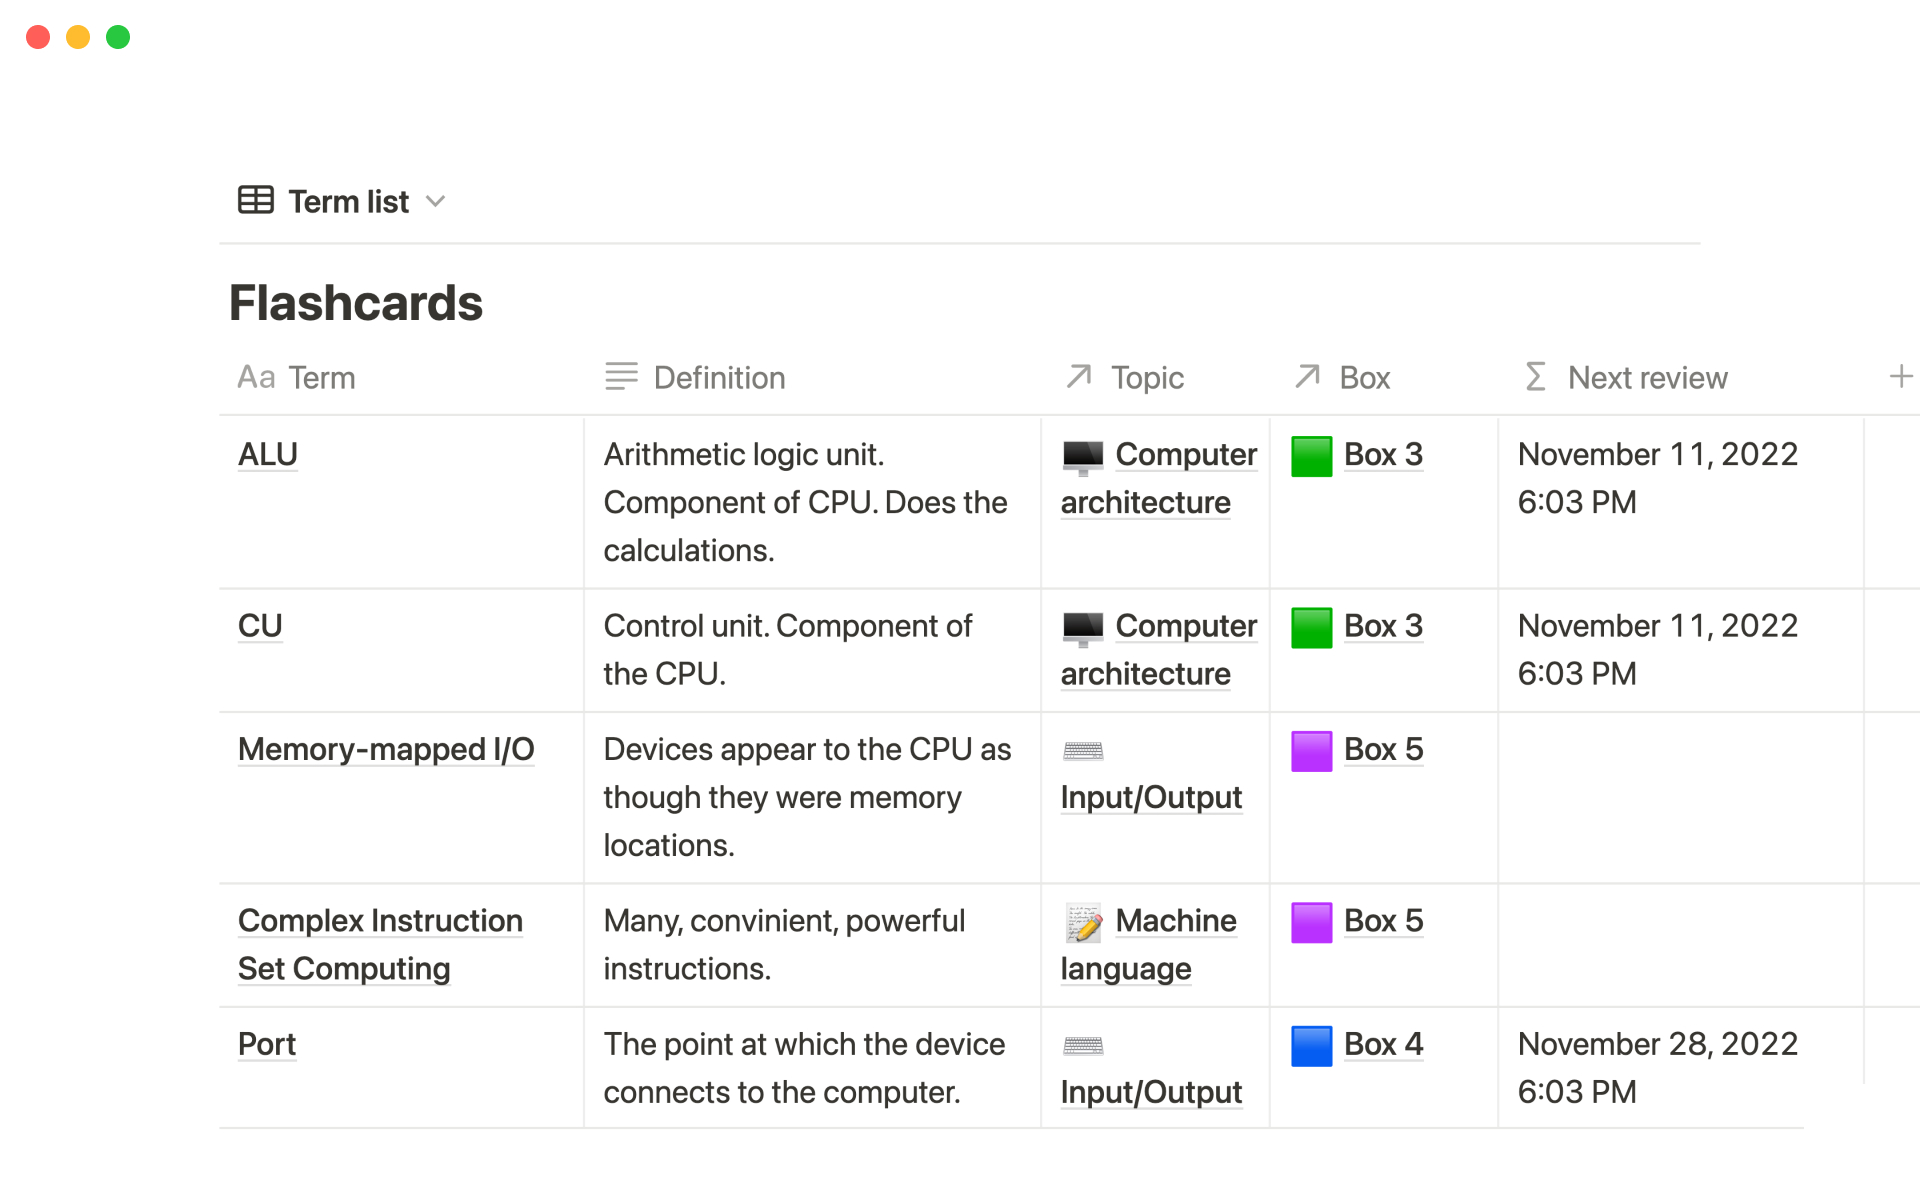Click the green Box 3 square in ALU row
Viewport: 1920px width, 1200px height.
pos(1311,456)
